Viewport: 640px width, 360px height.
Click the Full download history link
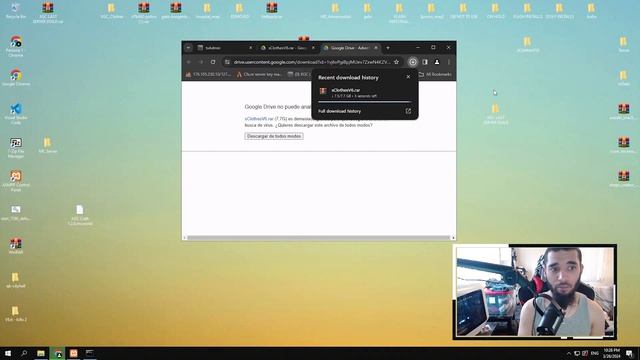click(x=340, y=111)
